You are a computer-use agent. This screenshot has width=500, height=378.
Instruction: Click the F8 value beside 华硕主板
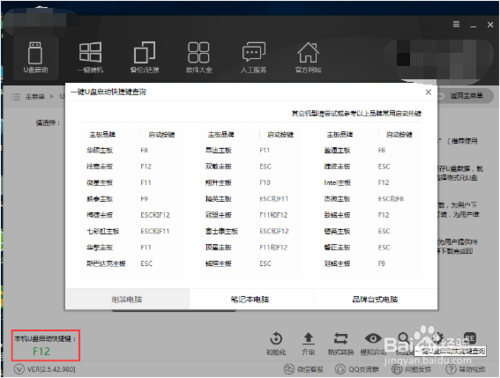pyautogui.click(x=144, y=150)
